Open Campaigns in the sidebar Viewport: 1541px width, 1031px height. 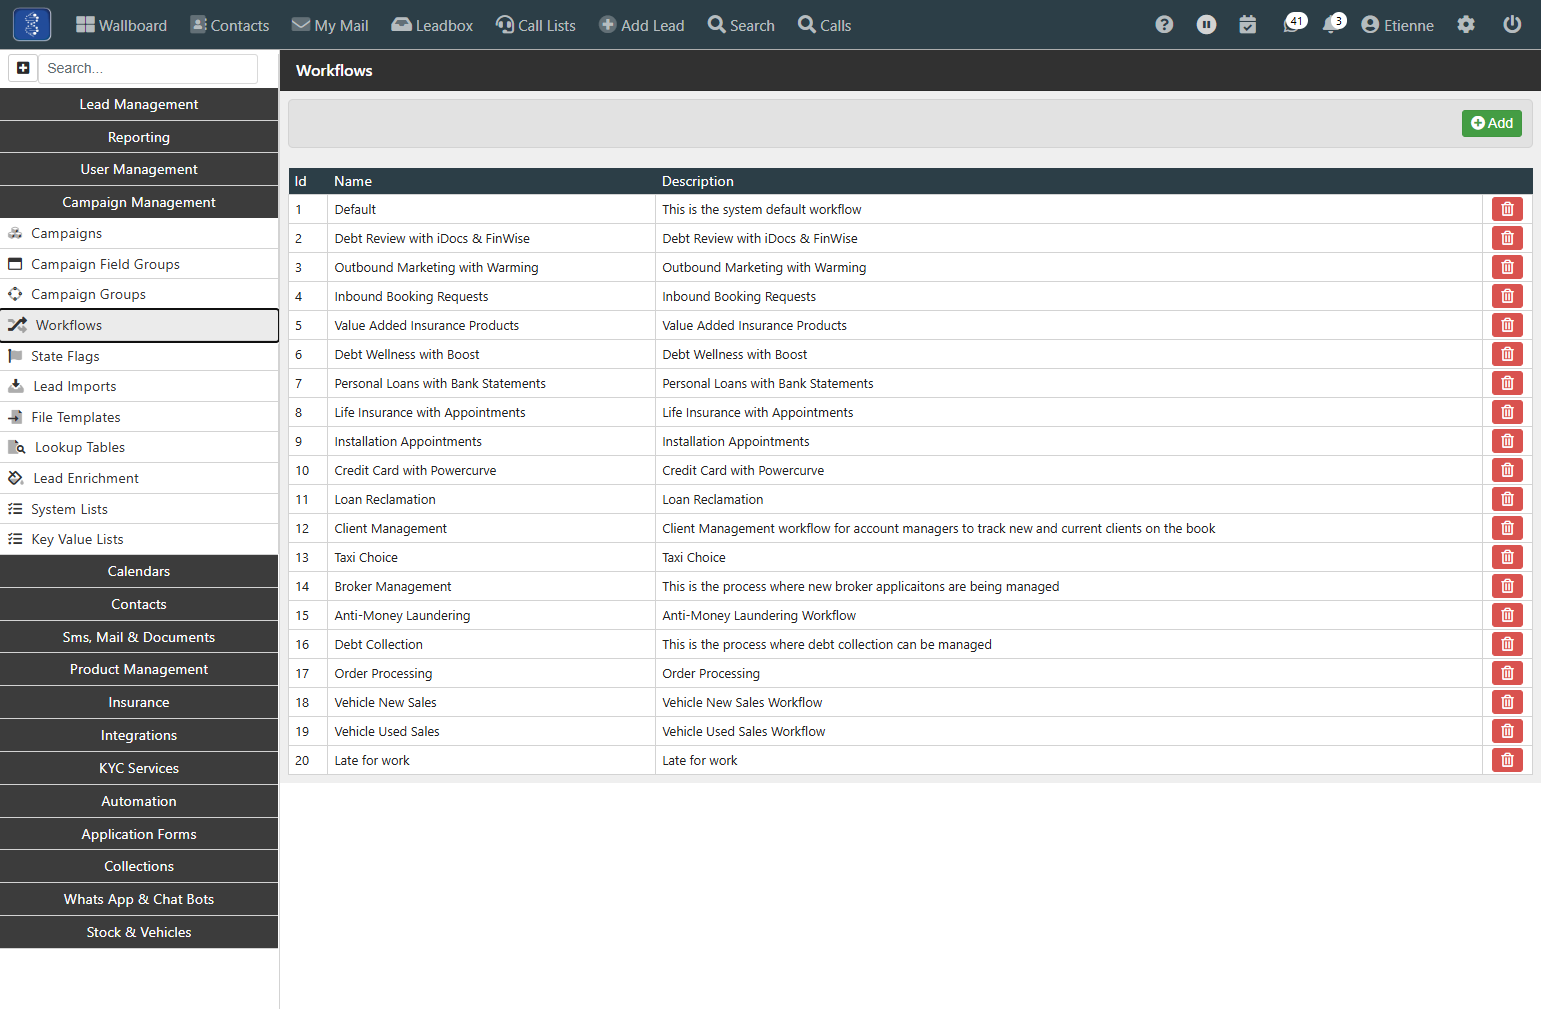[139, 233]
